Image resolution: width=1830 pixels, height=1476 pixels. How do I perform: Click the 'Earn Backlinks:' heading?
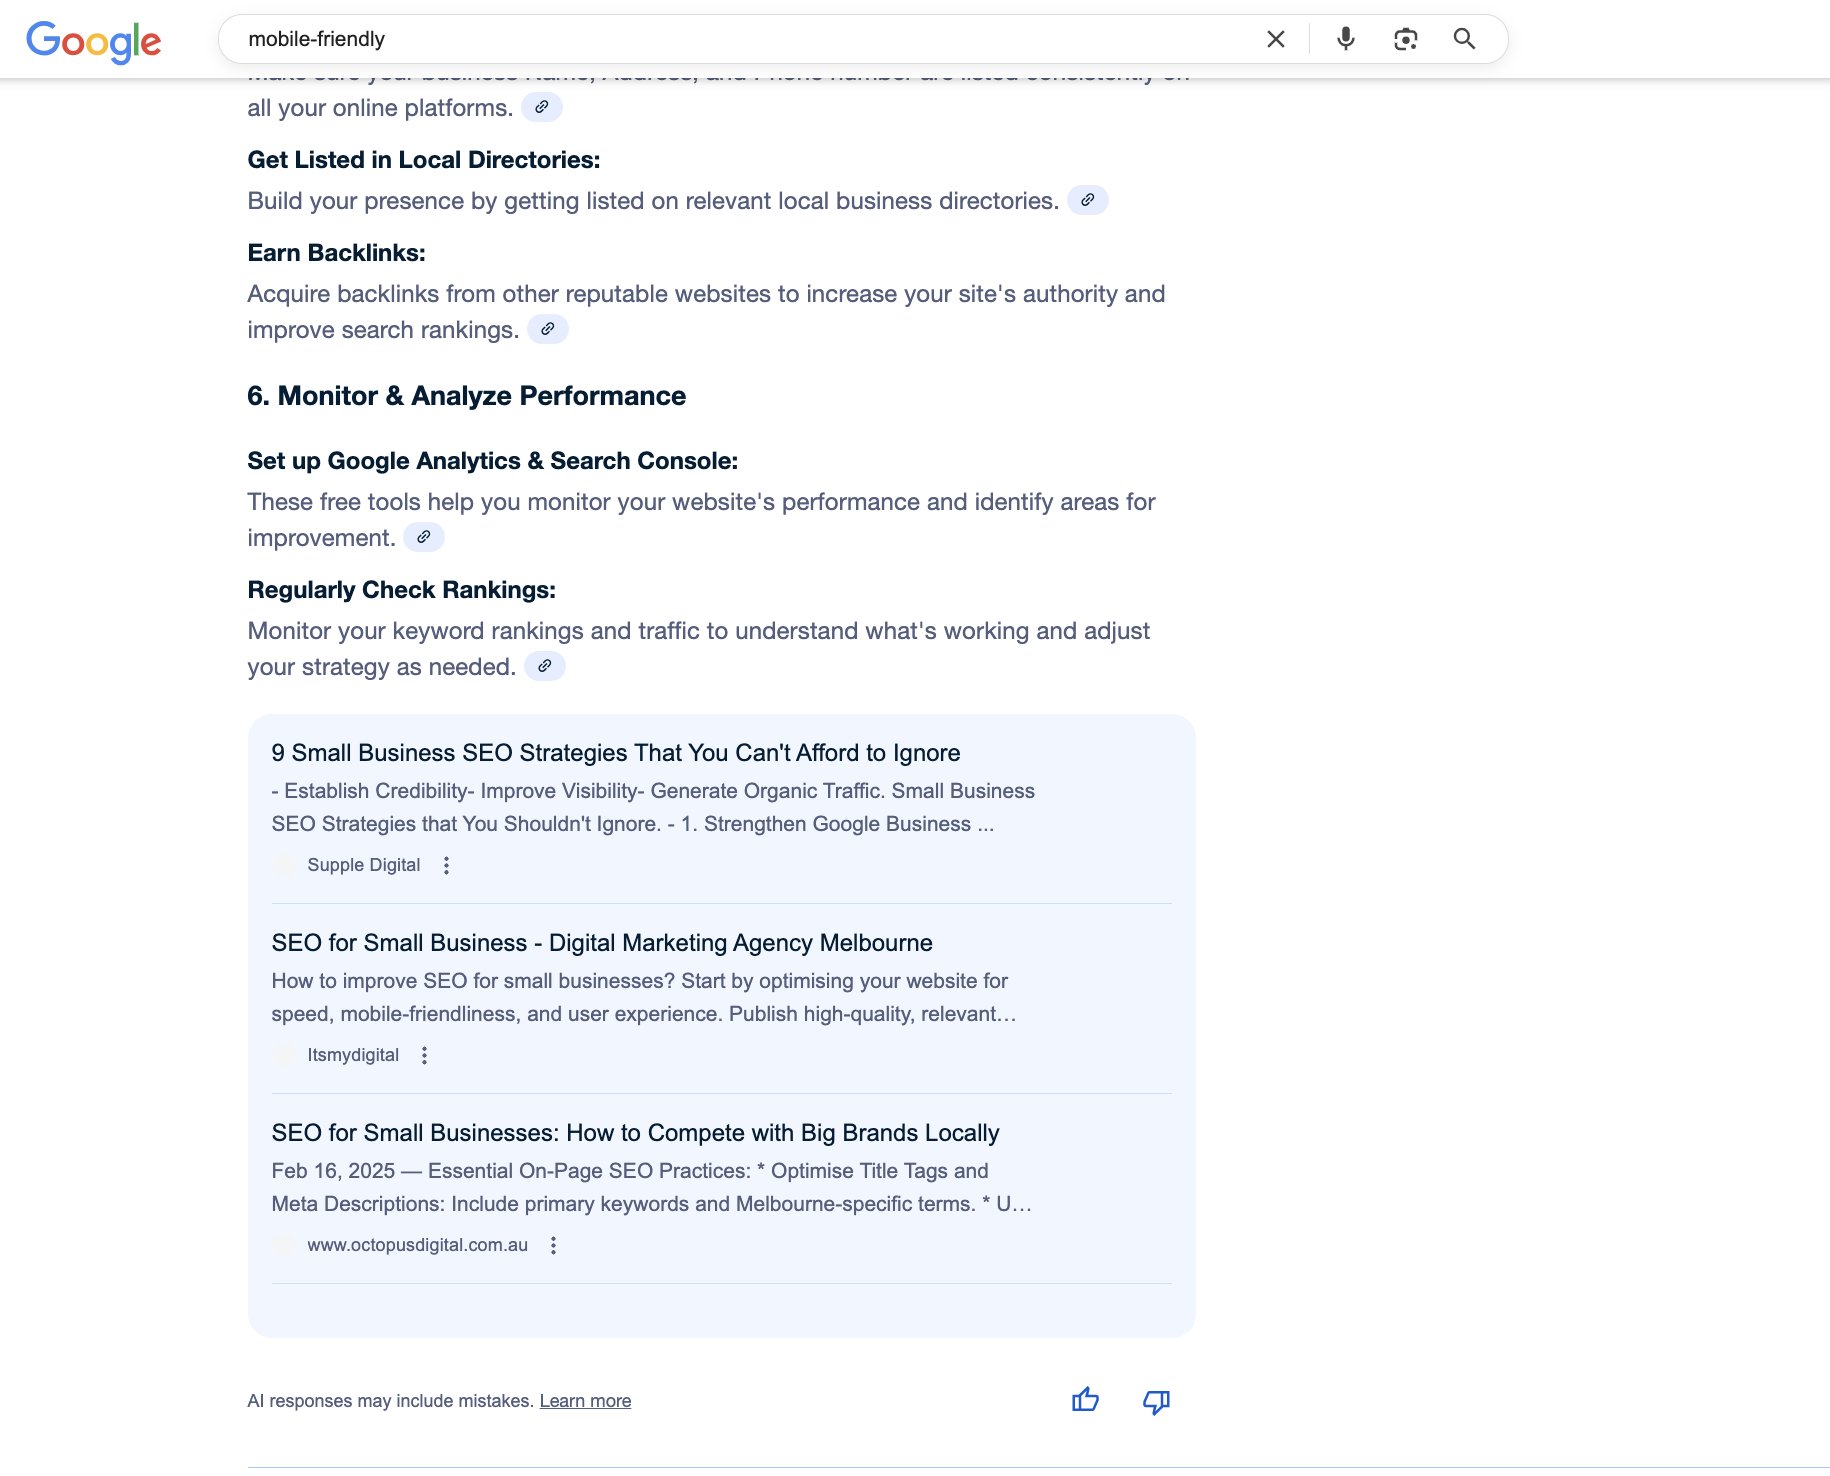[337, 253]
